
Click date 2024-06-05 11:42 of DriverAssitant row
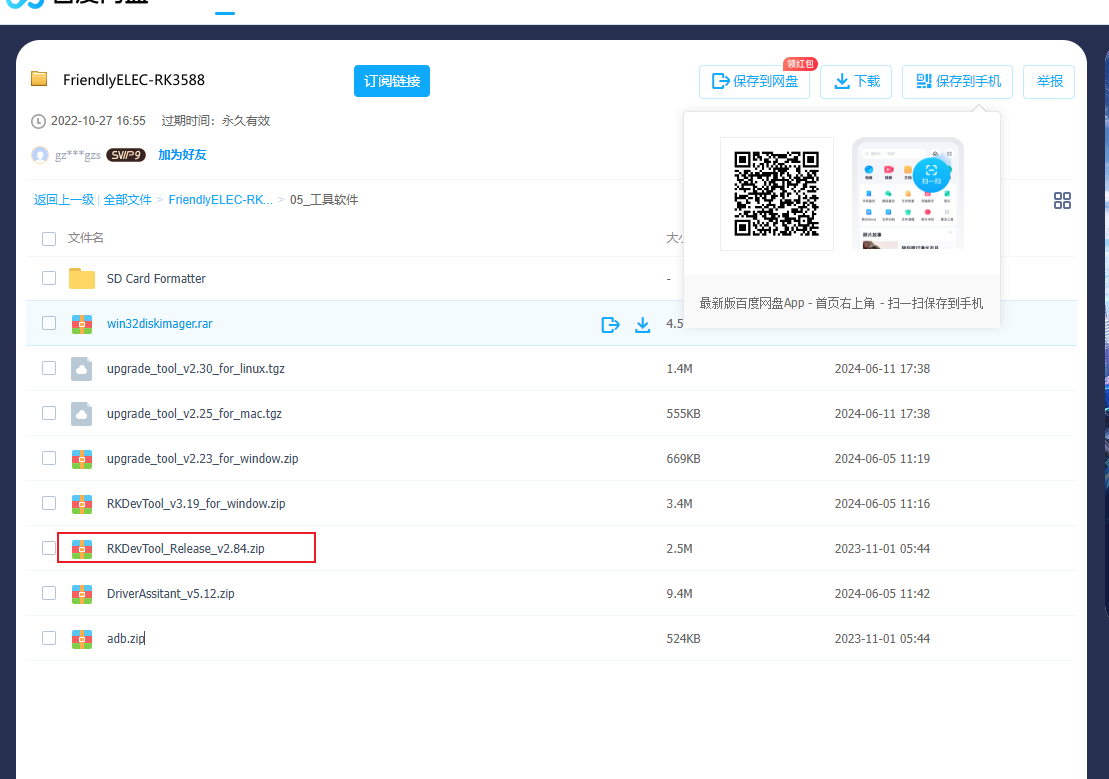point(882,594)
